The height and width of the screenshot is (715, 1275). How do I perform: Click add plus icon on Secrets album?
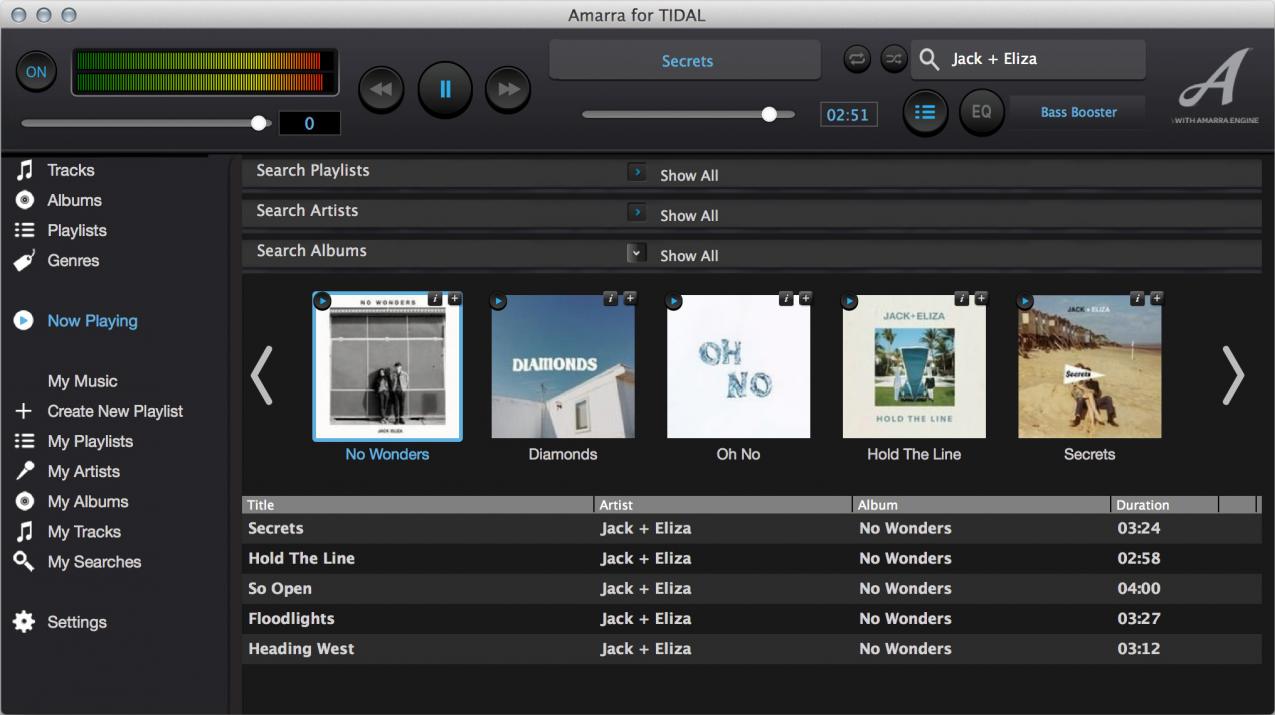pos(1156,298)
